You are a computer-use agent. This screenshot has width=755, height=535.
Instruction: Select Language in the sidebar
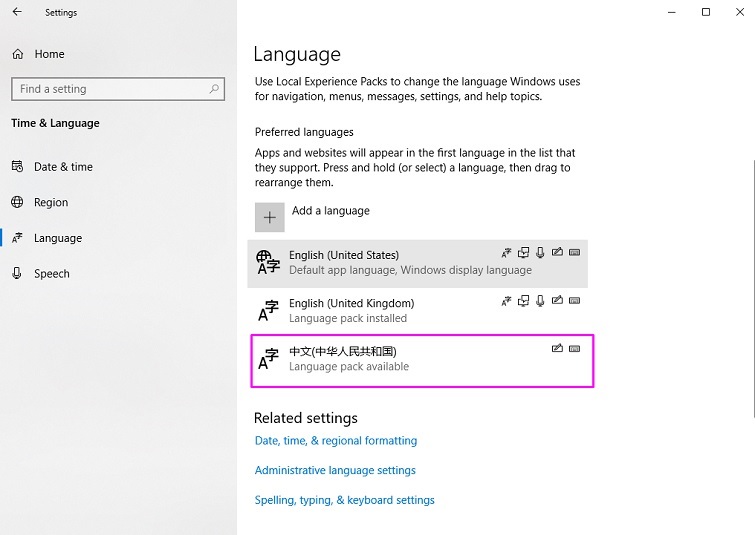coord(57,238)
